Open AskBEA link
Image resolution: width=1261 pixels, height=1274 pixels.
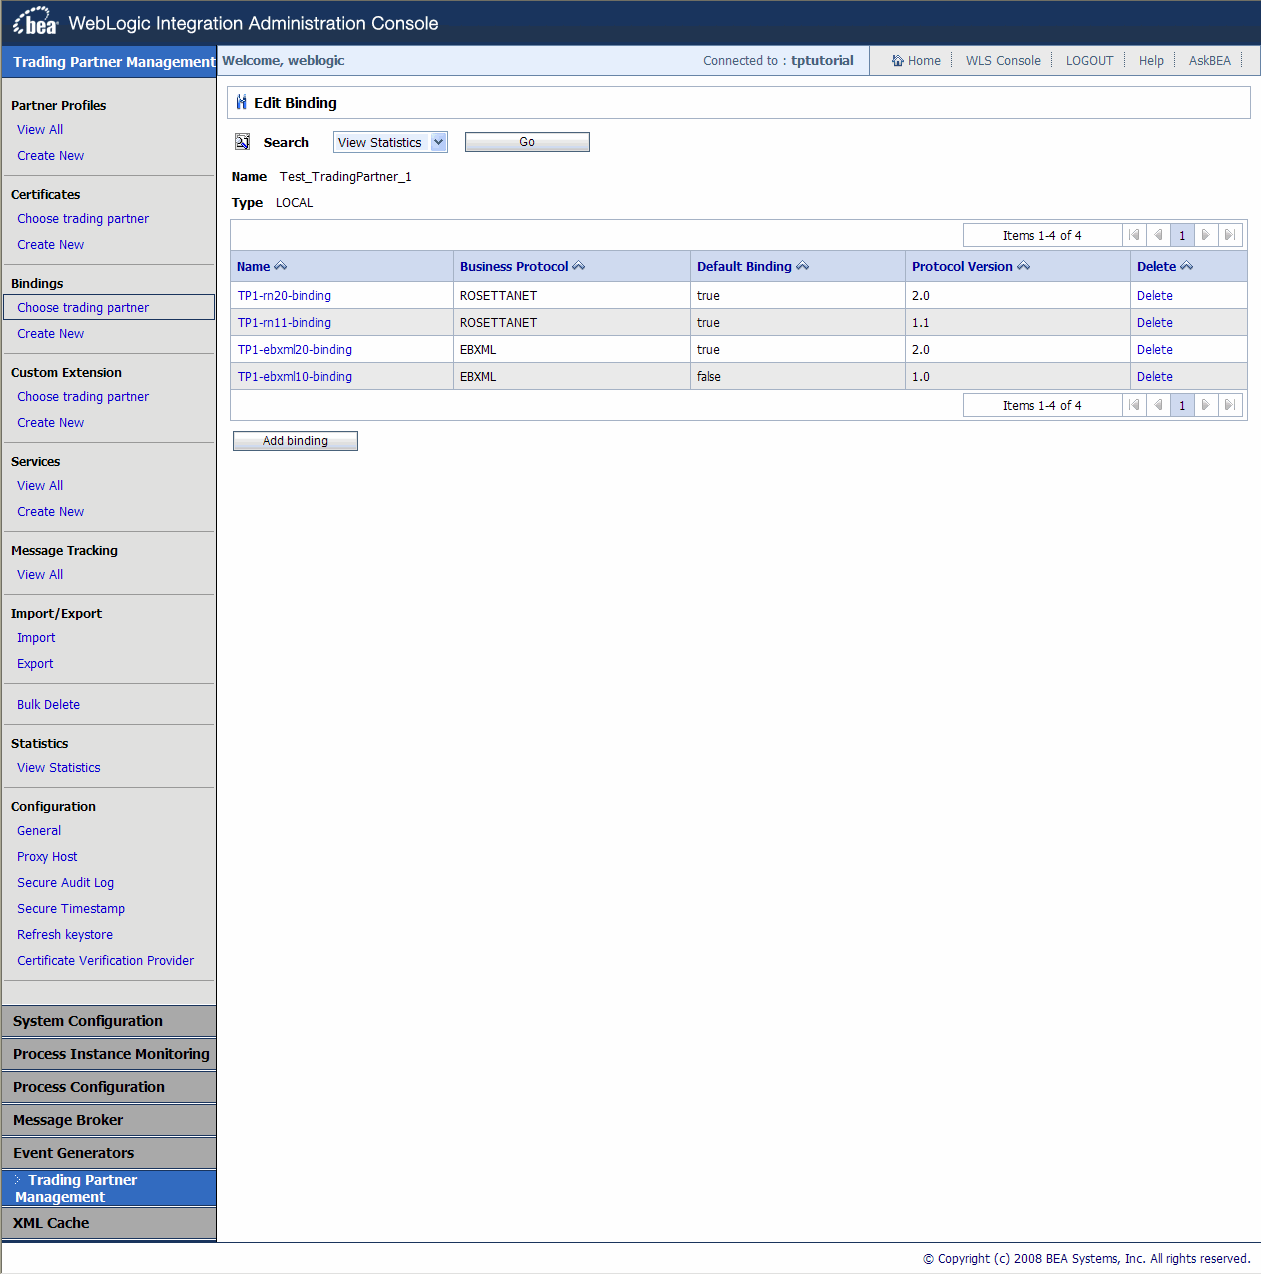point(1209,61)
